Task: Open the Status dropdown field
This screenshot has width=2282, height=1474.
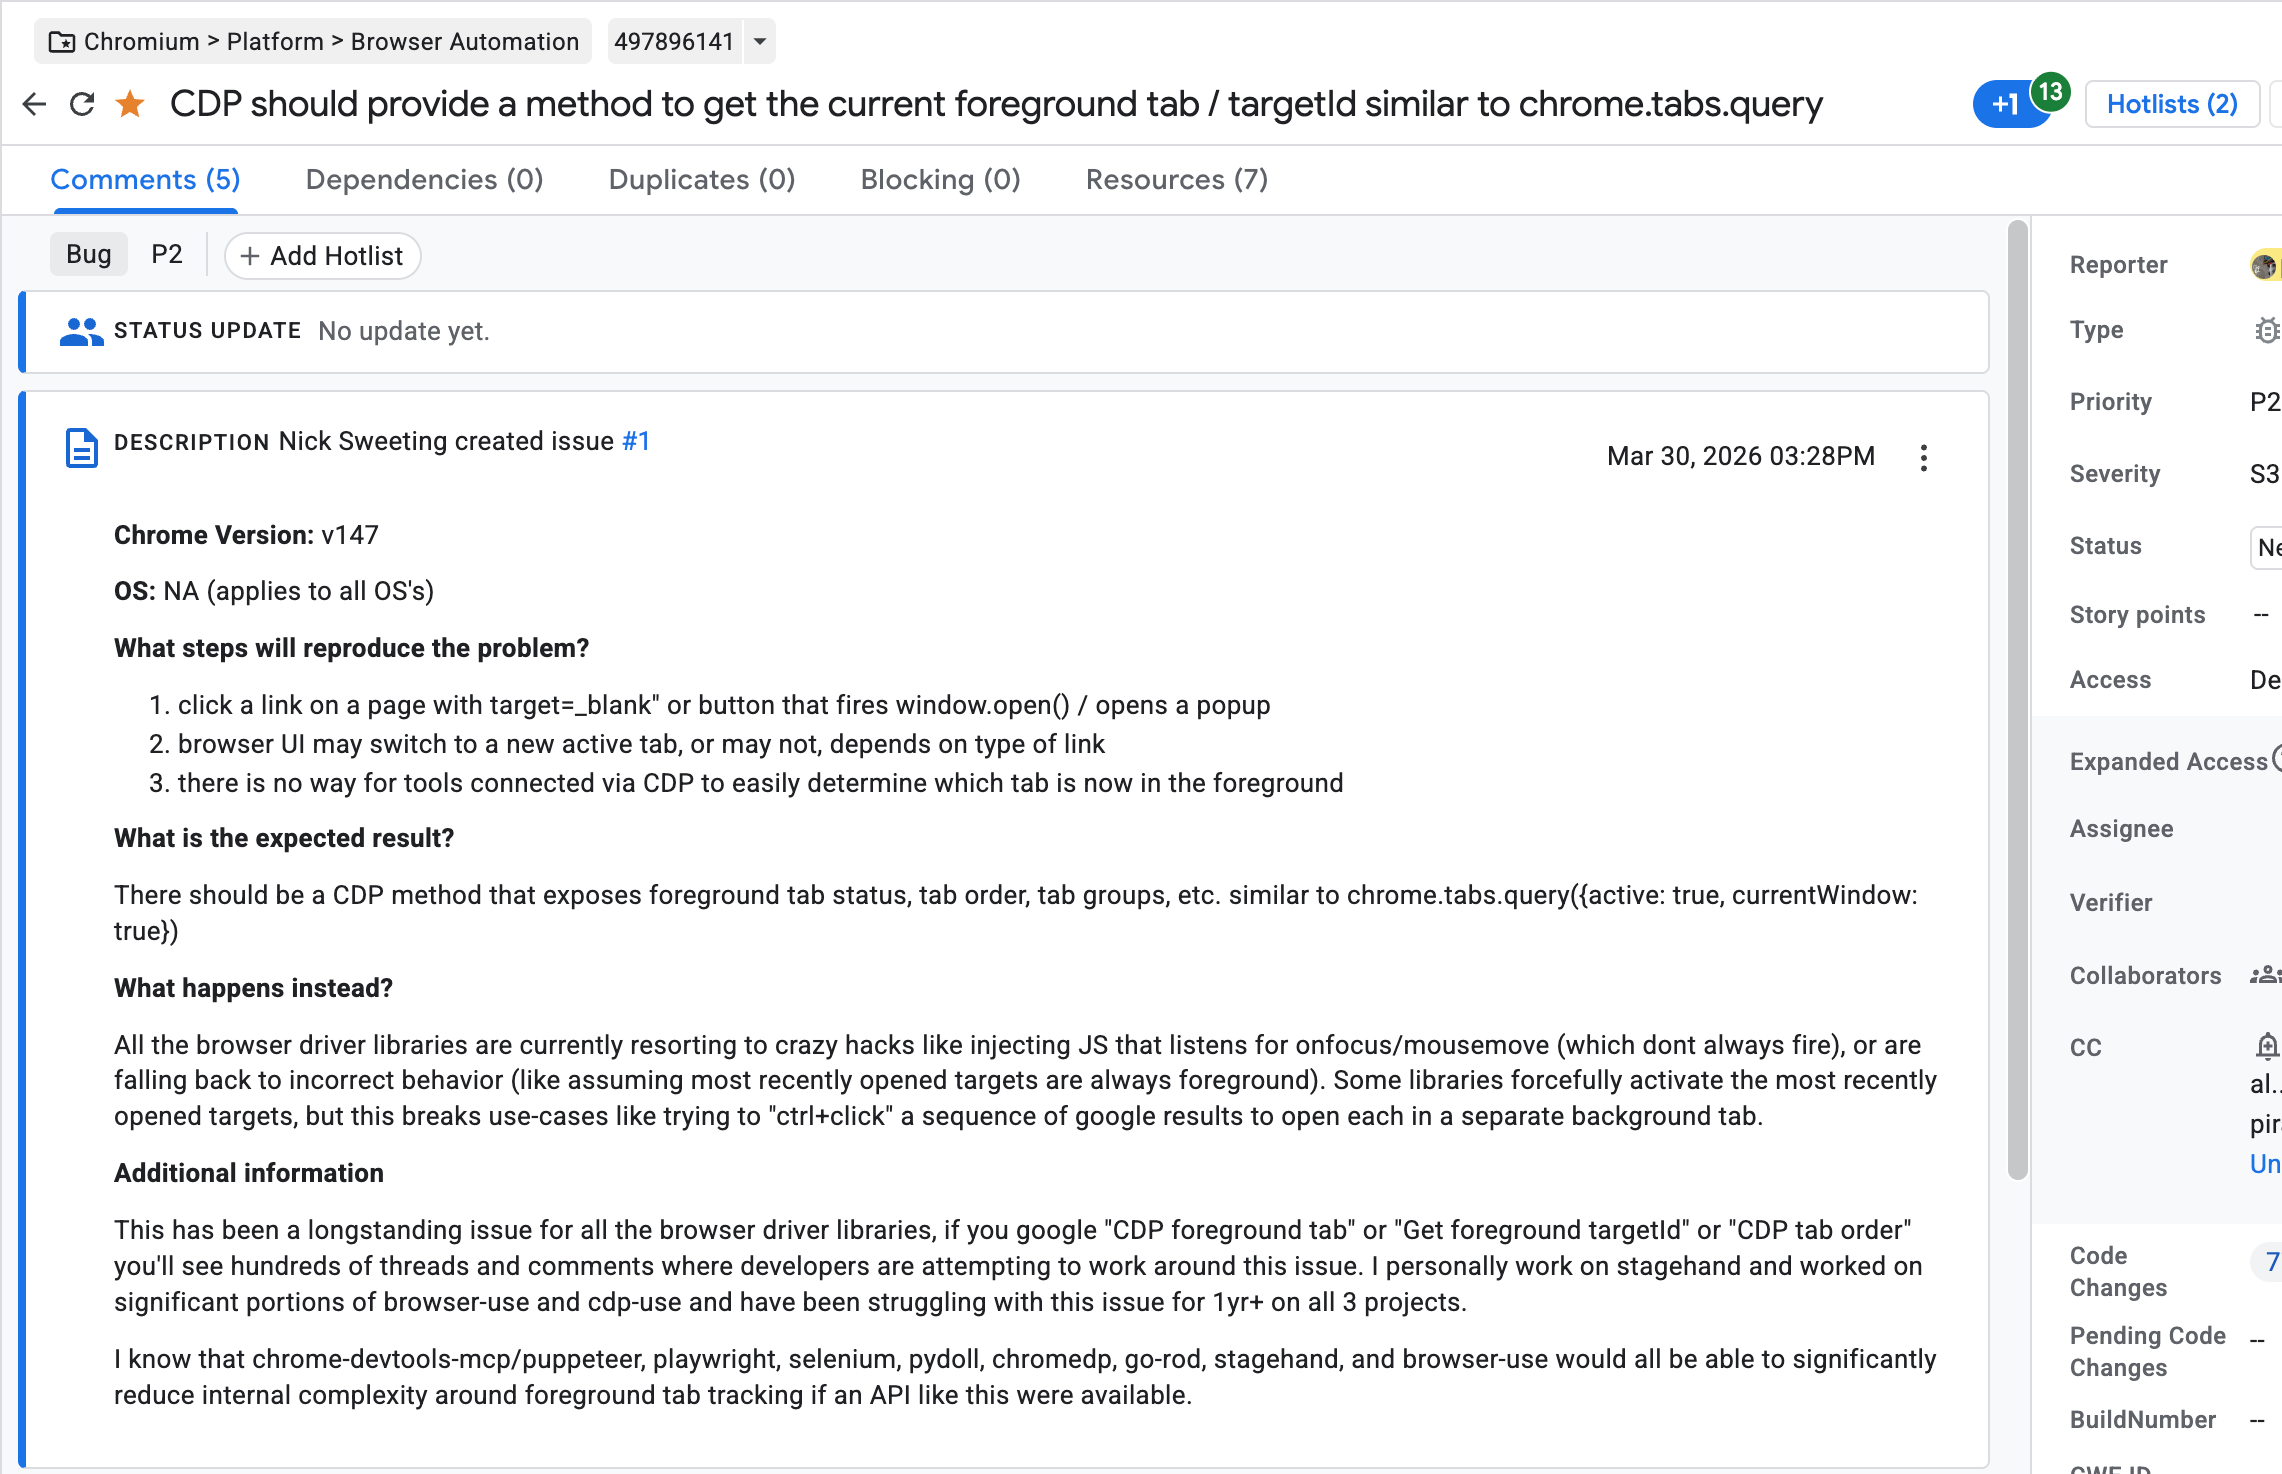Action: [x=2266, y=547]
